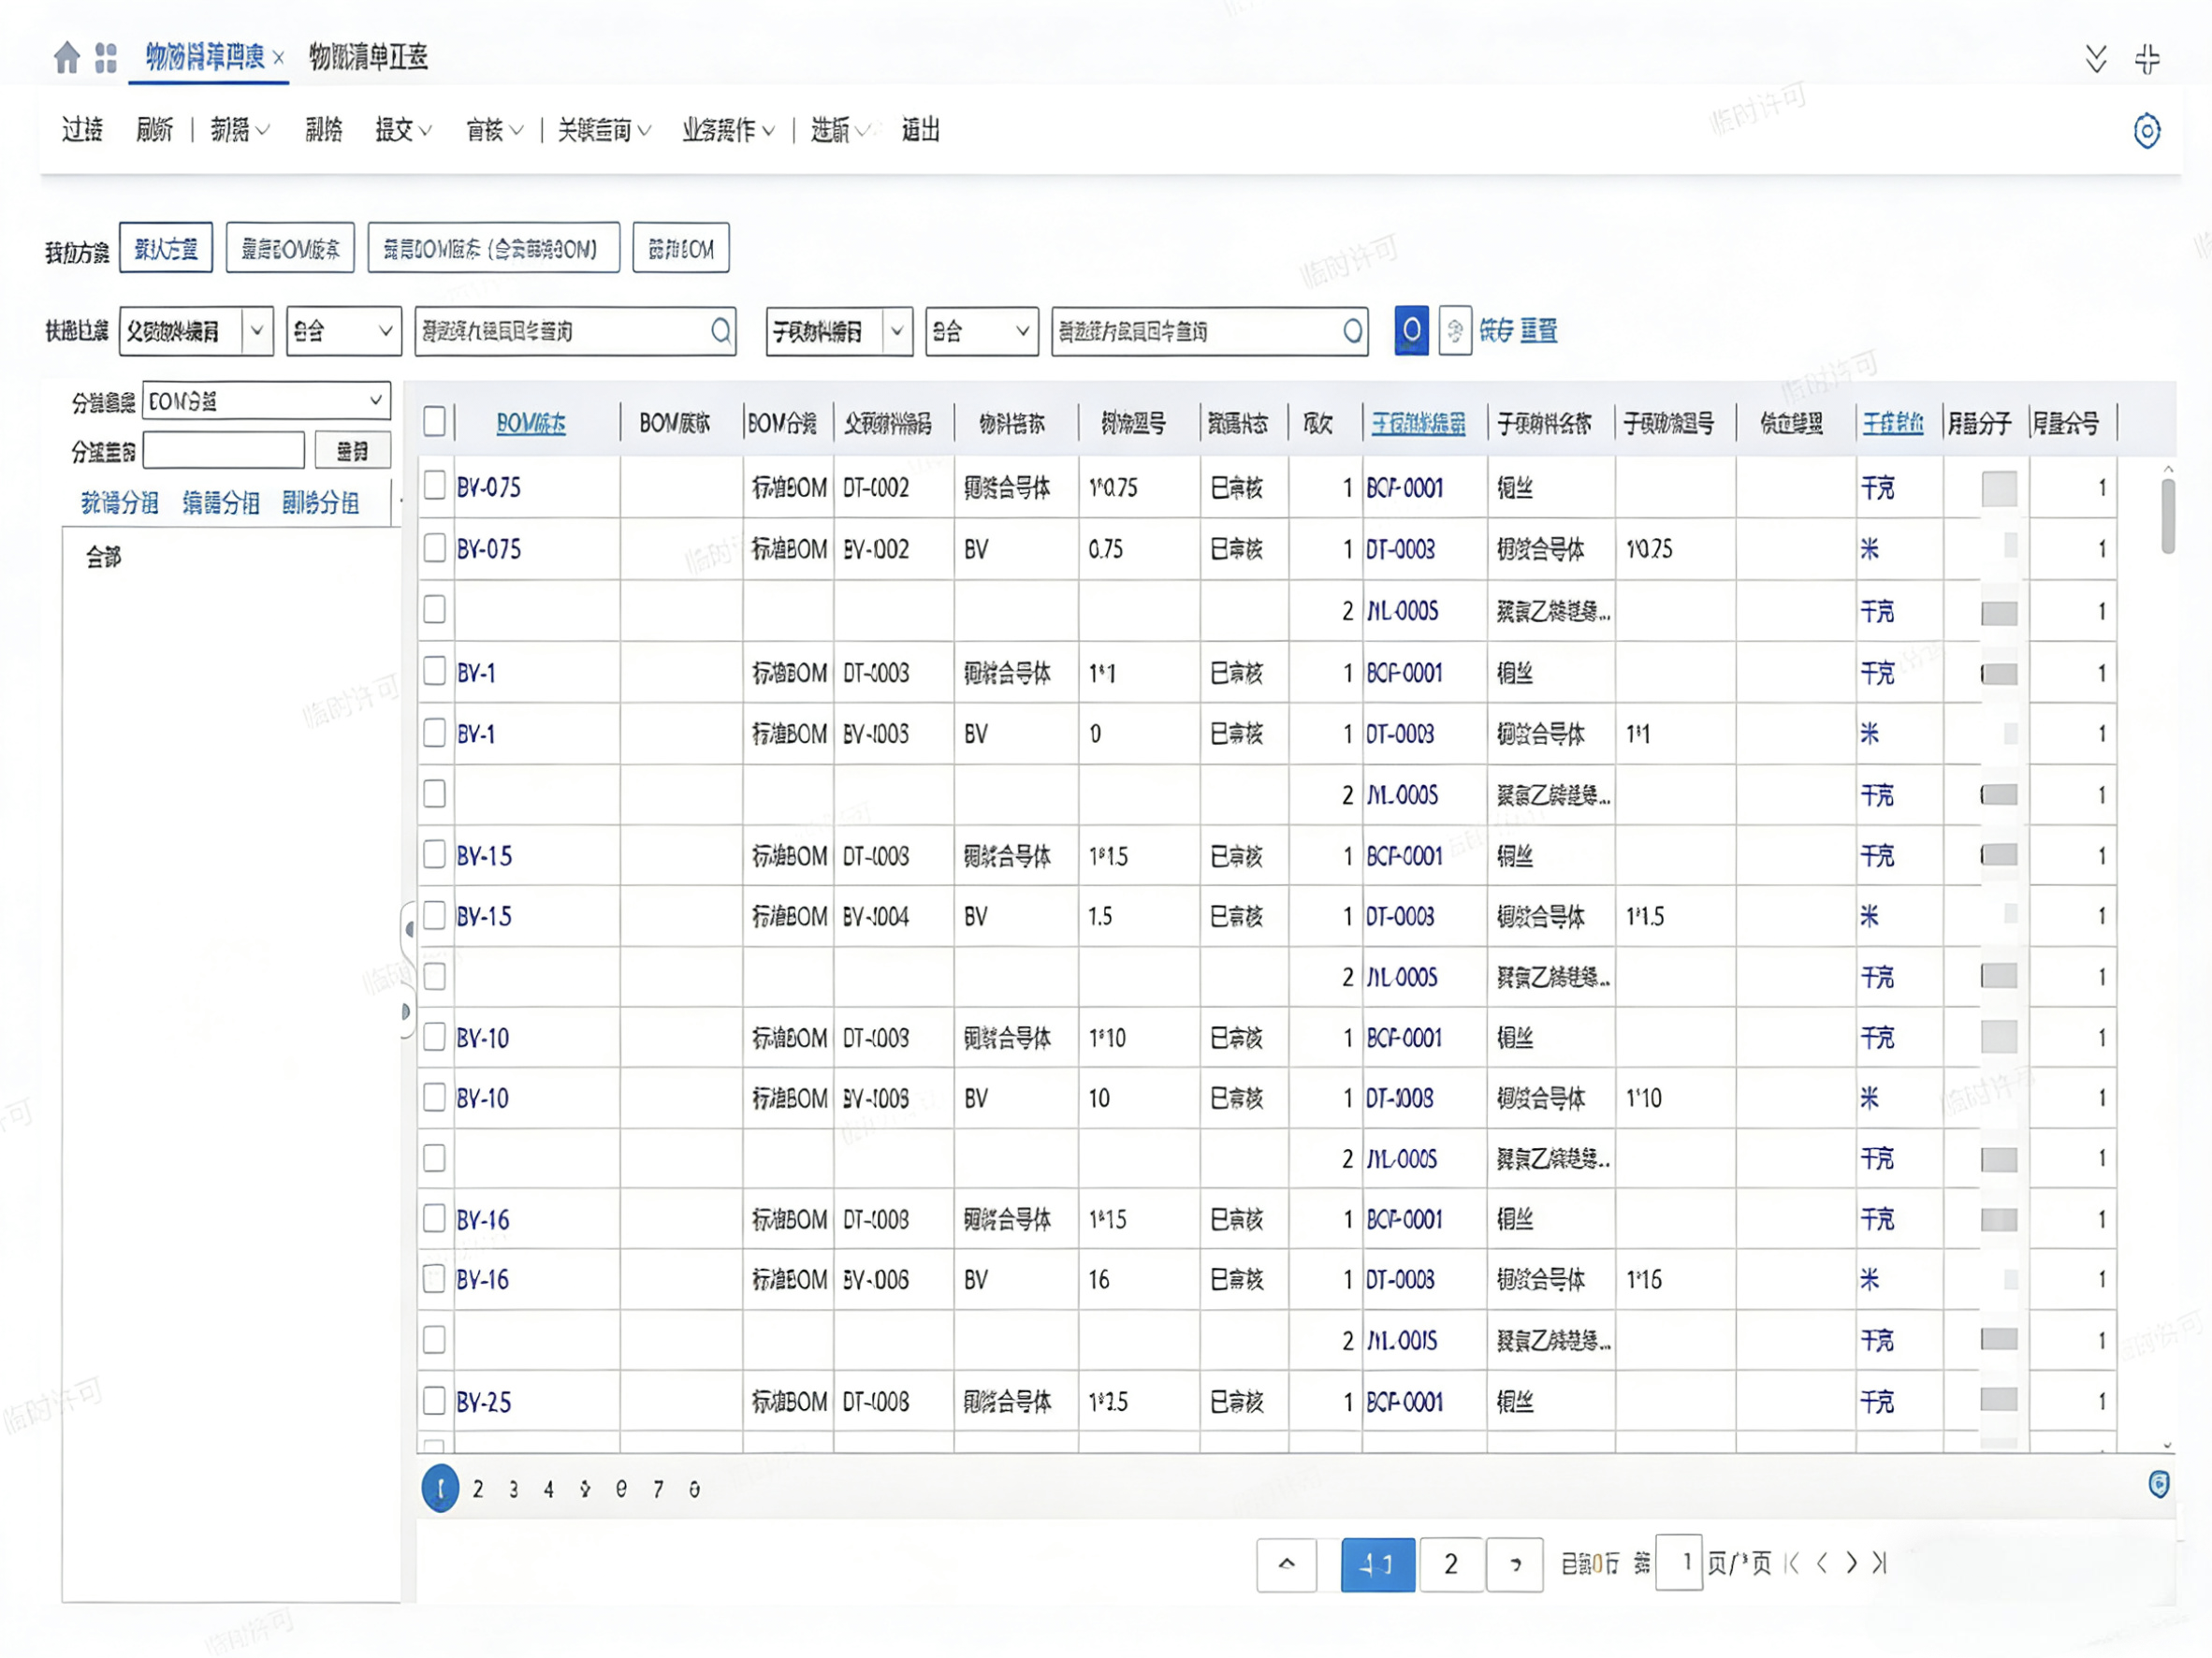This screenshot has width=2212, height=1658.
Task: Click the last-page arrow icon in the pagination
Action: (x=1880, y=1562)
